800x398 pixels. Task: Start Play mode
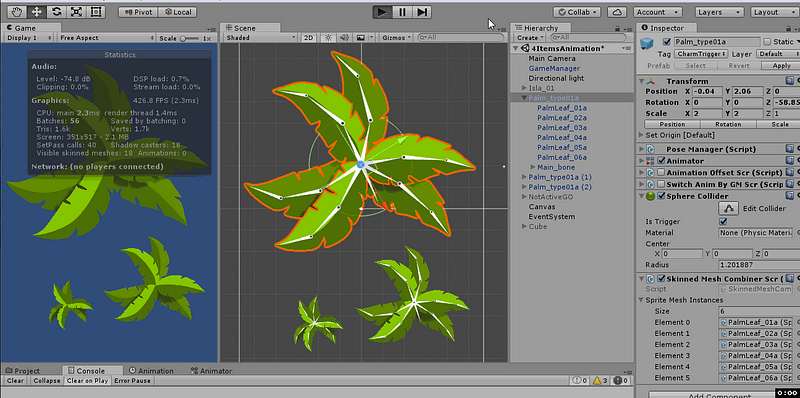(382, 12)
